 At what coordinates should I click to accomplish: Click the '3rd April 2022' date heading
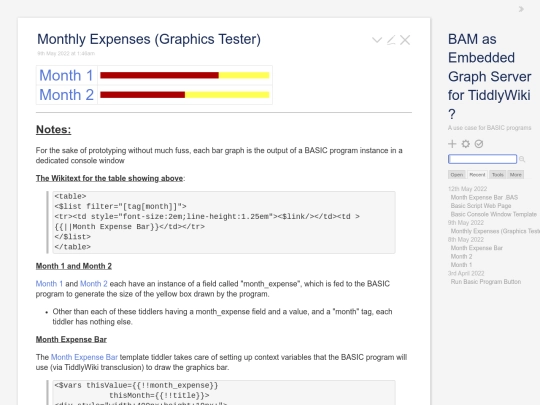click(x=466, y=273)
